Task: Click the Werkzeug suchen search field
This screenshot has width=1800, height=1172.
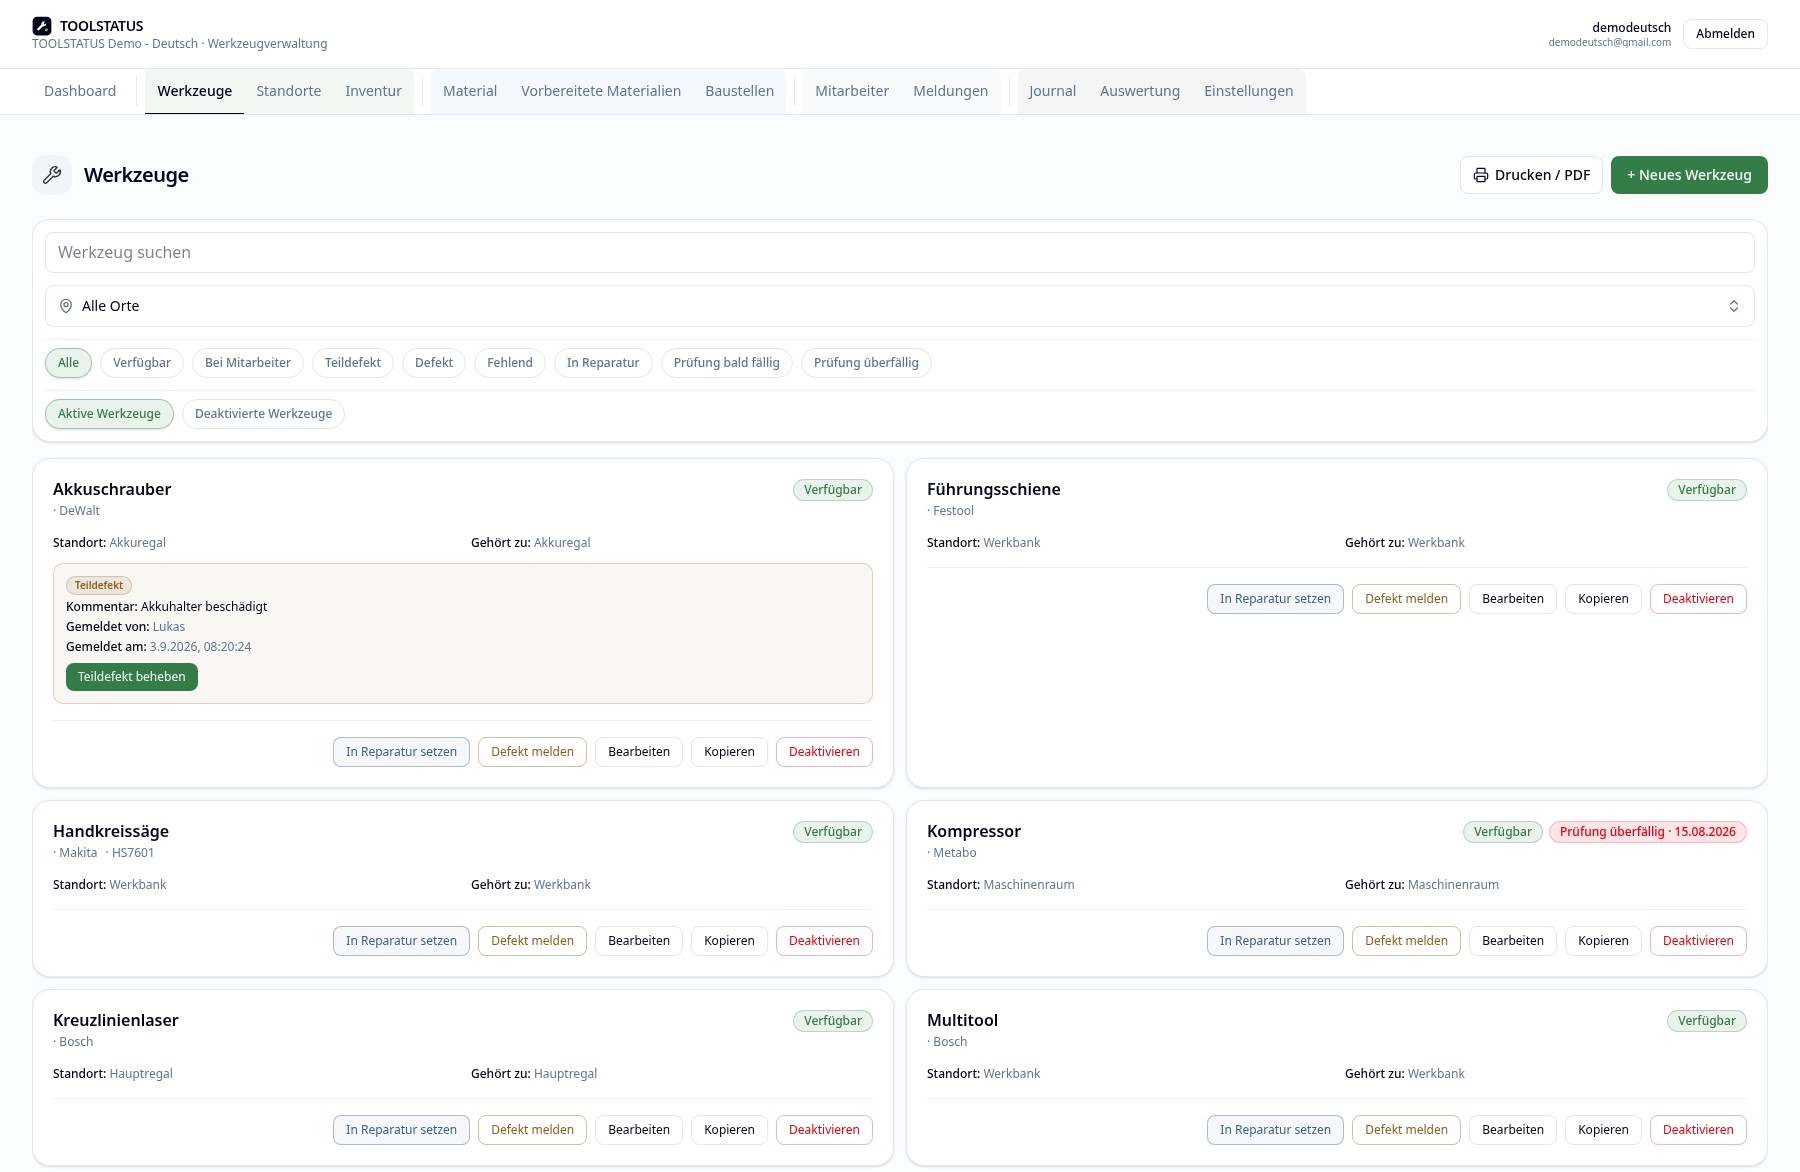Action: coord(900,253)
